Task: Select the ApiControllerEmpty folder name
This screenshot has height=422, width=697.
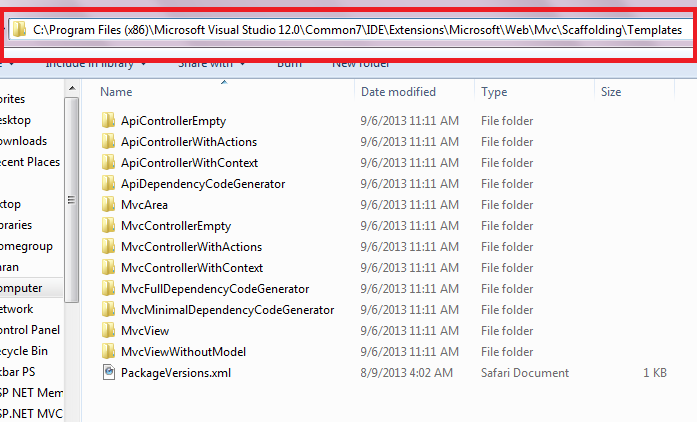Action: tap(173, 121)
